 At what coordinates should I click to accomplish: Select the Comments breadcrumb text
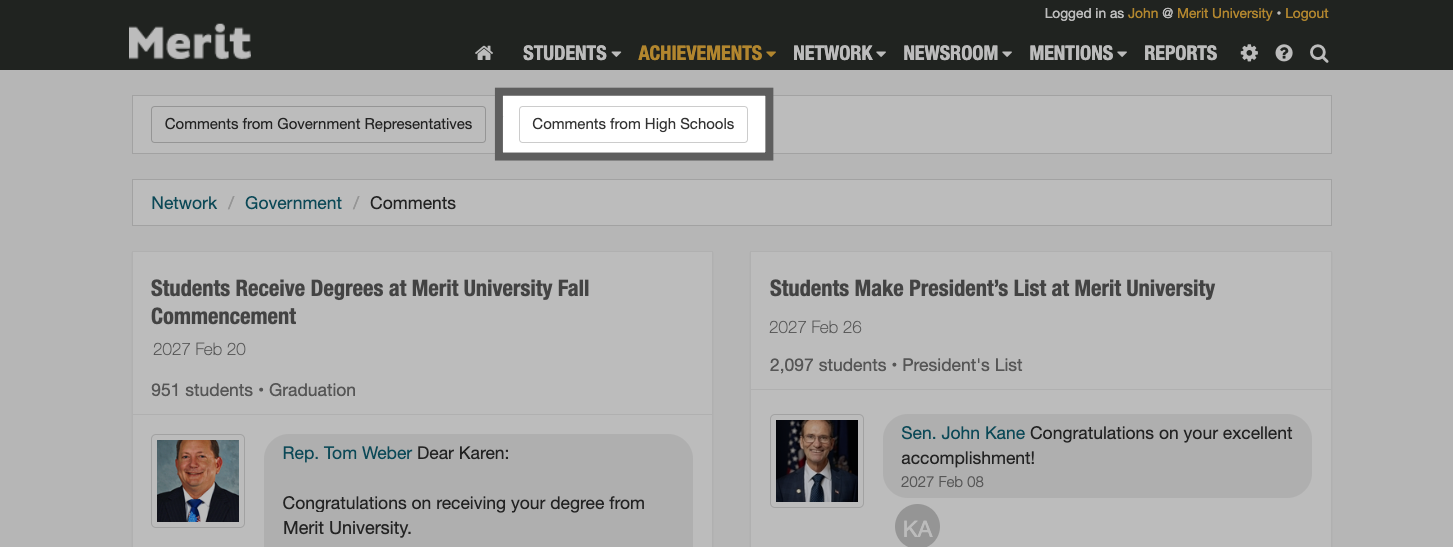coord(413,203)
